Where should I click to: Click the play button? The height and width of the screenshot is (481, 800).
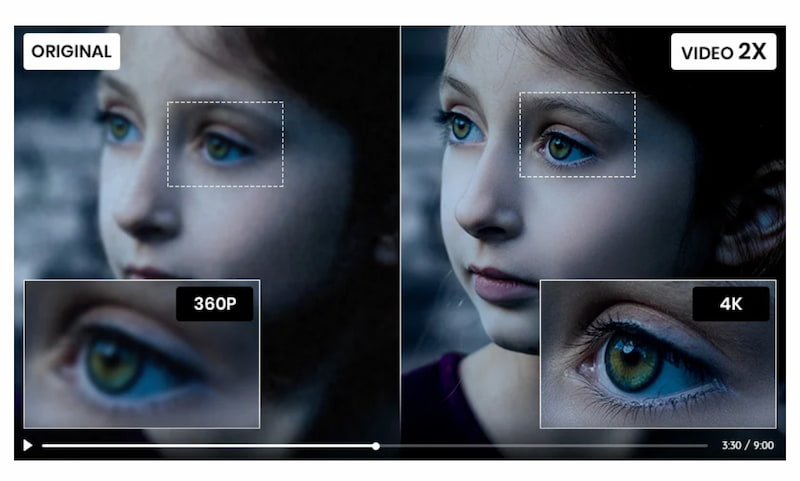click(x=28, y=445)
